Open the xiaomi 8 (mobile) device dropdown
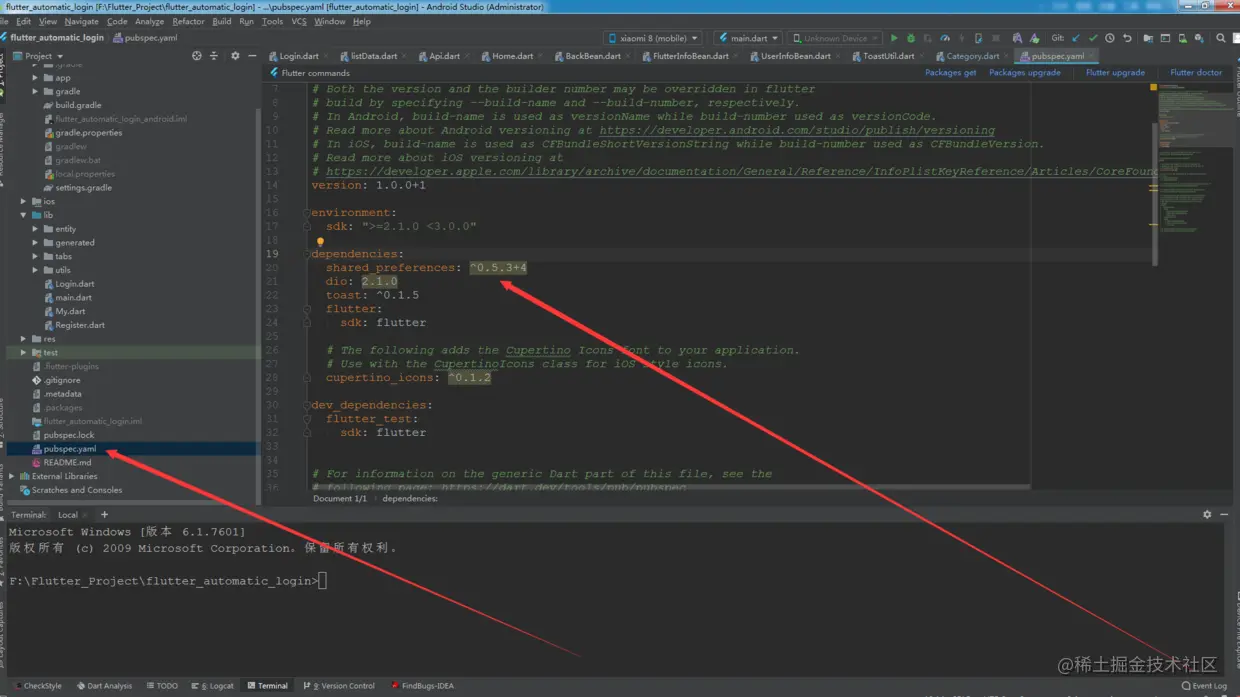Image resolution: width=1240 pixels, height=697 pixels. [x=654, y=38]
